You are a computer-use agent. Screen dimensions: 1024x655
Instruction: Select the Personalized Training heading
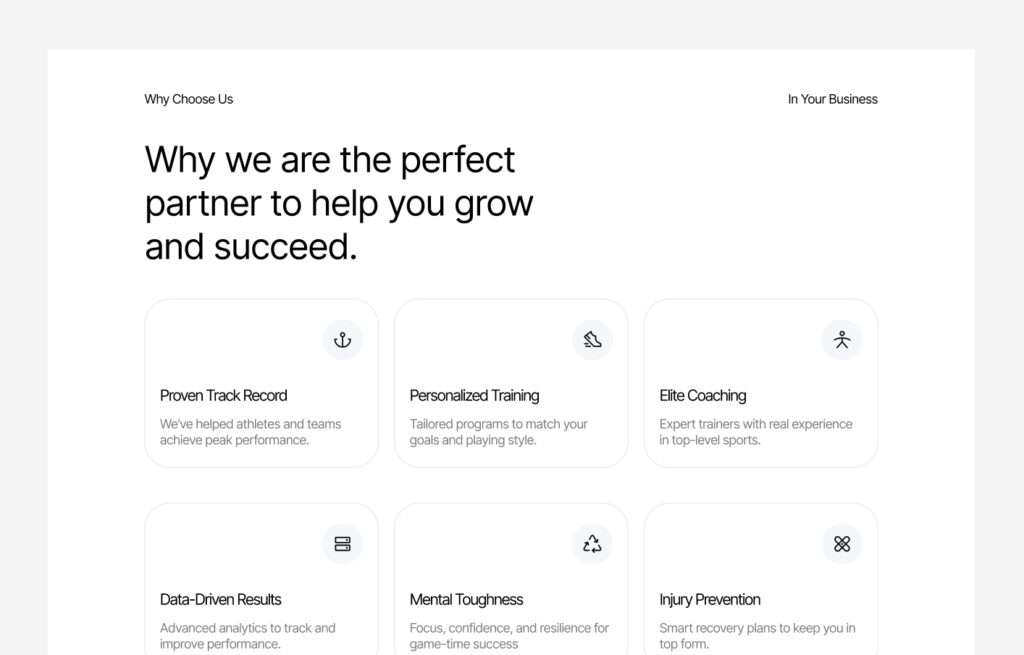click(x=474, y=395)
